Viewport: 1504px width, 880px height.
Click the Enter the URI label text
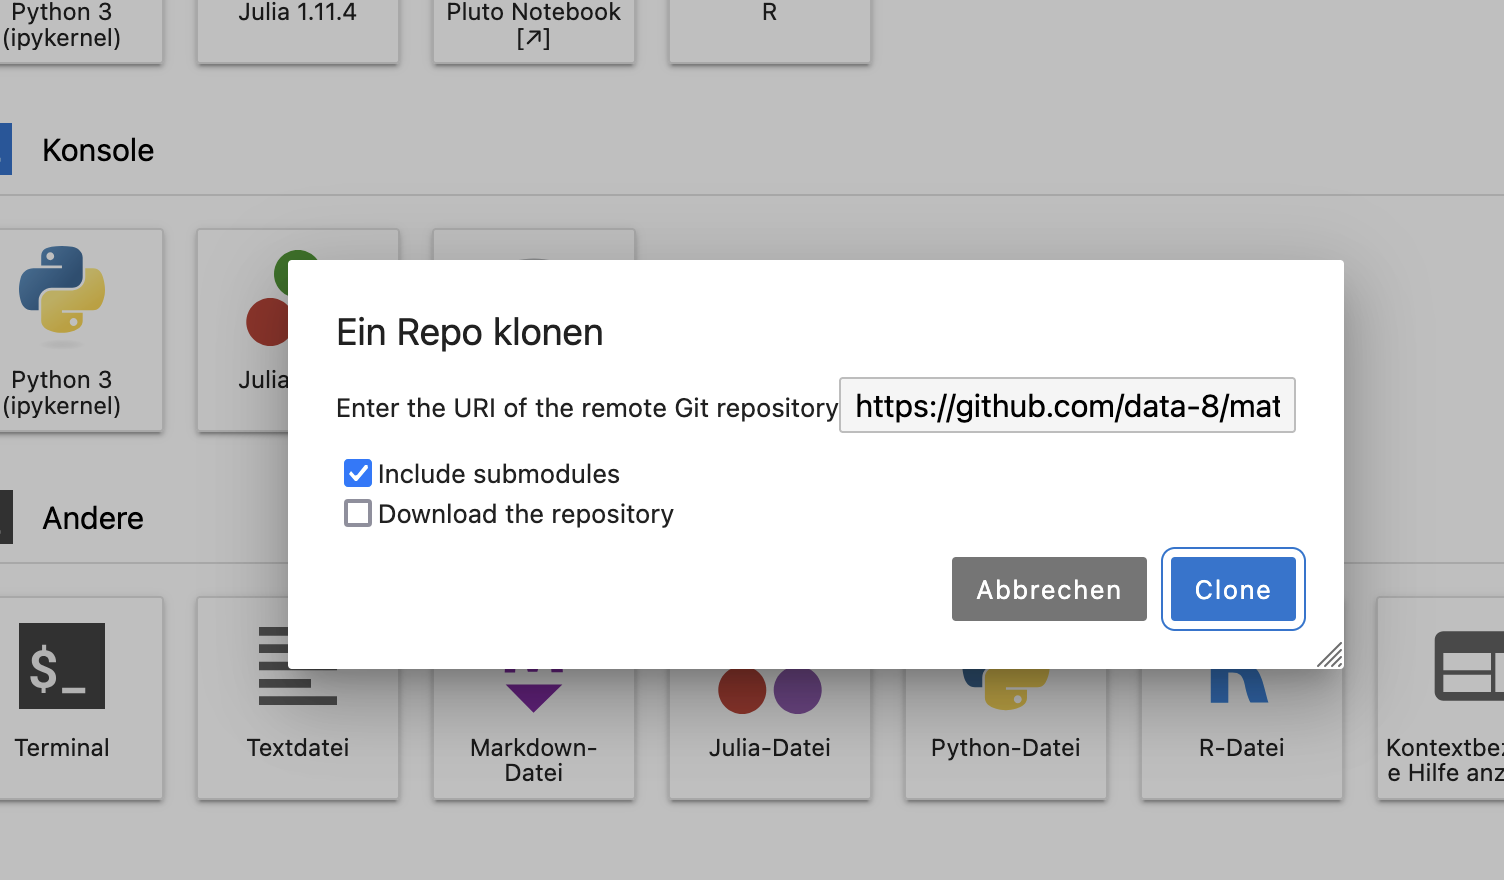tap(587, 408)
